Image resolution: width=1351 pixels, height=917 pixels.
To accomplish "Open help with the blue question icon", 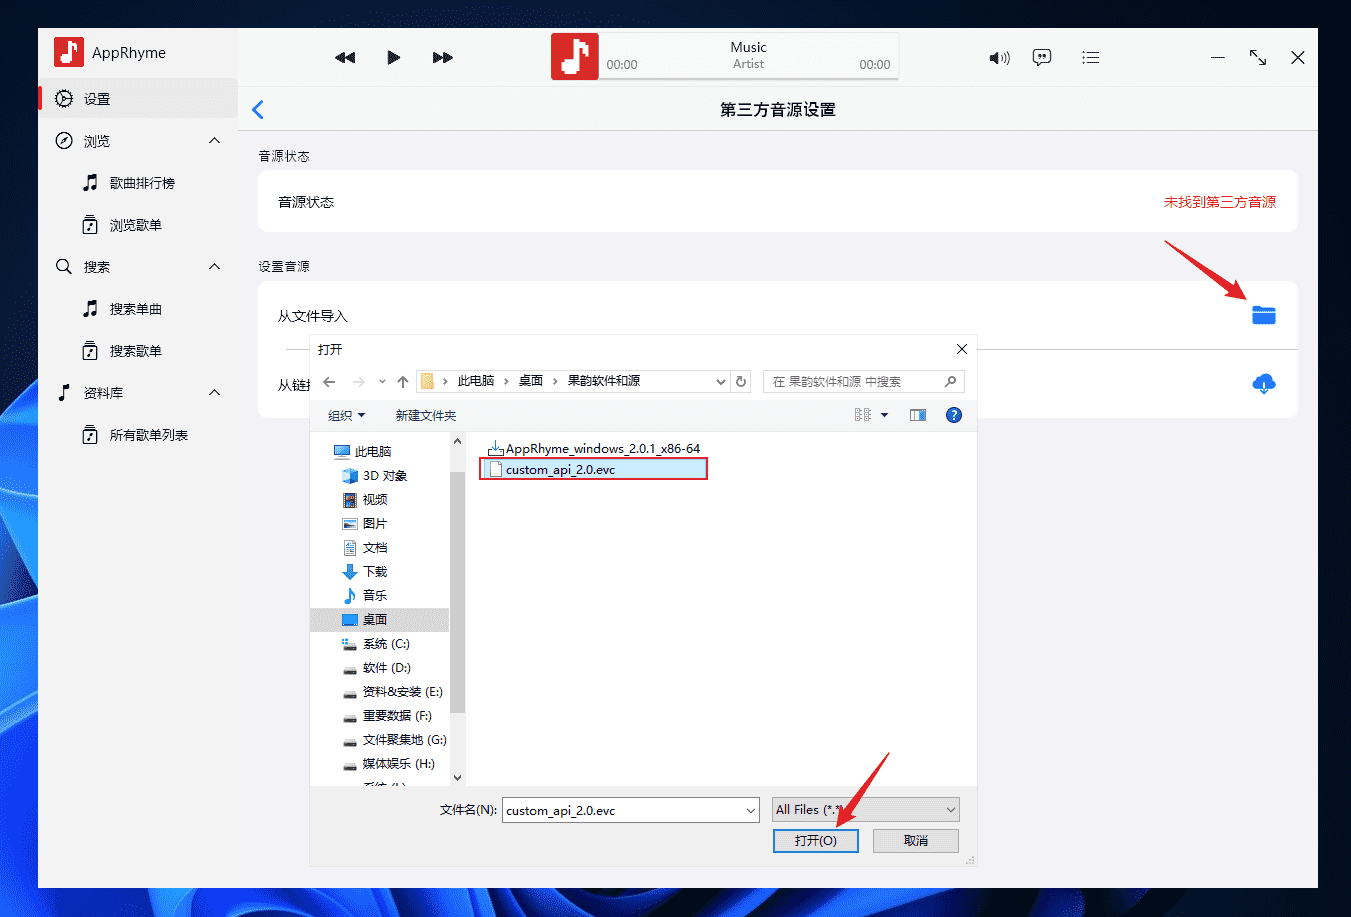I will point(954,415).
